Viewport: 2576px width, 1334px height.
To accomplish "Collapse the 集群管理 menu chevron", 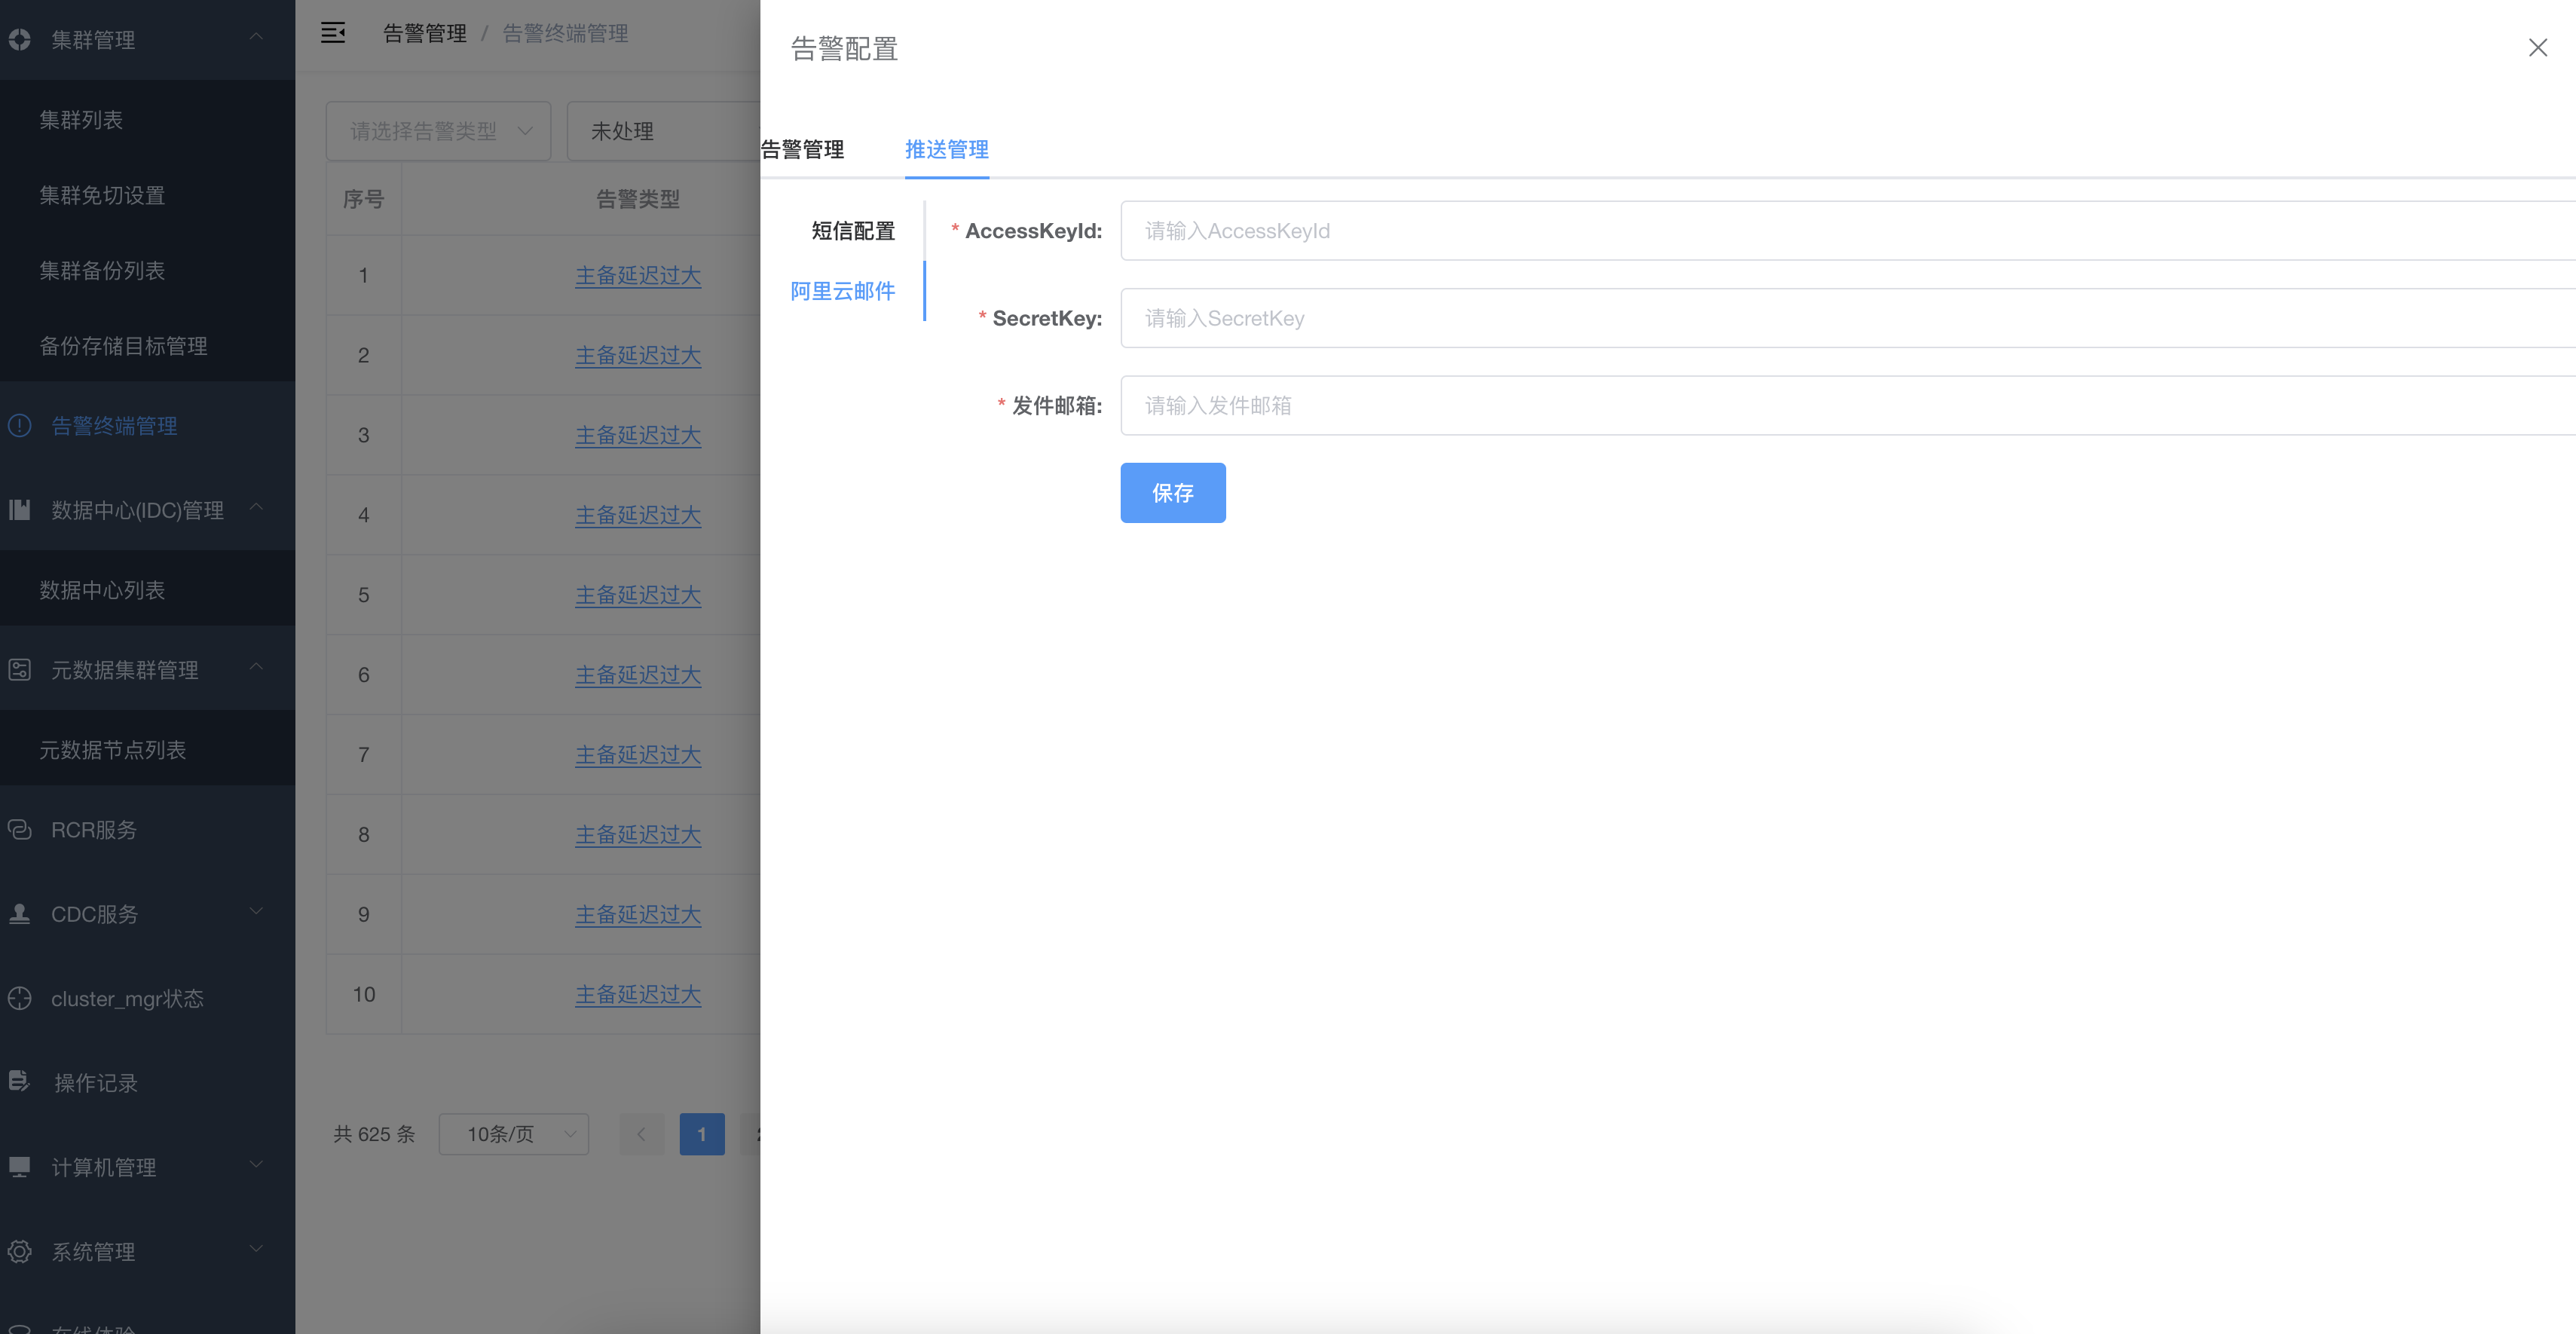I will click(x=256, y=37).
